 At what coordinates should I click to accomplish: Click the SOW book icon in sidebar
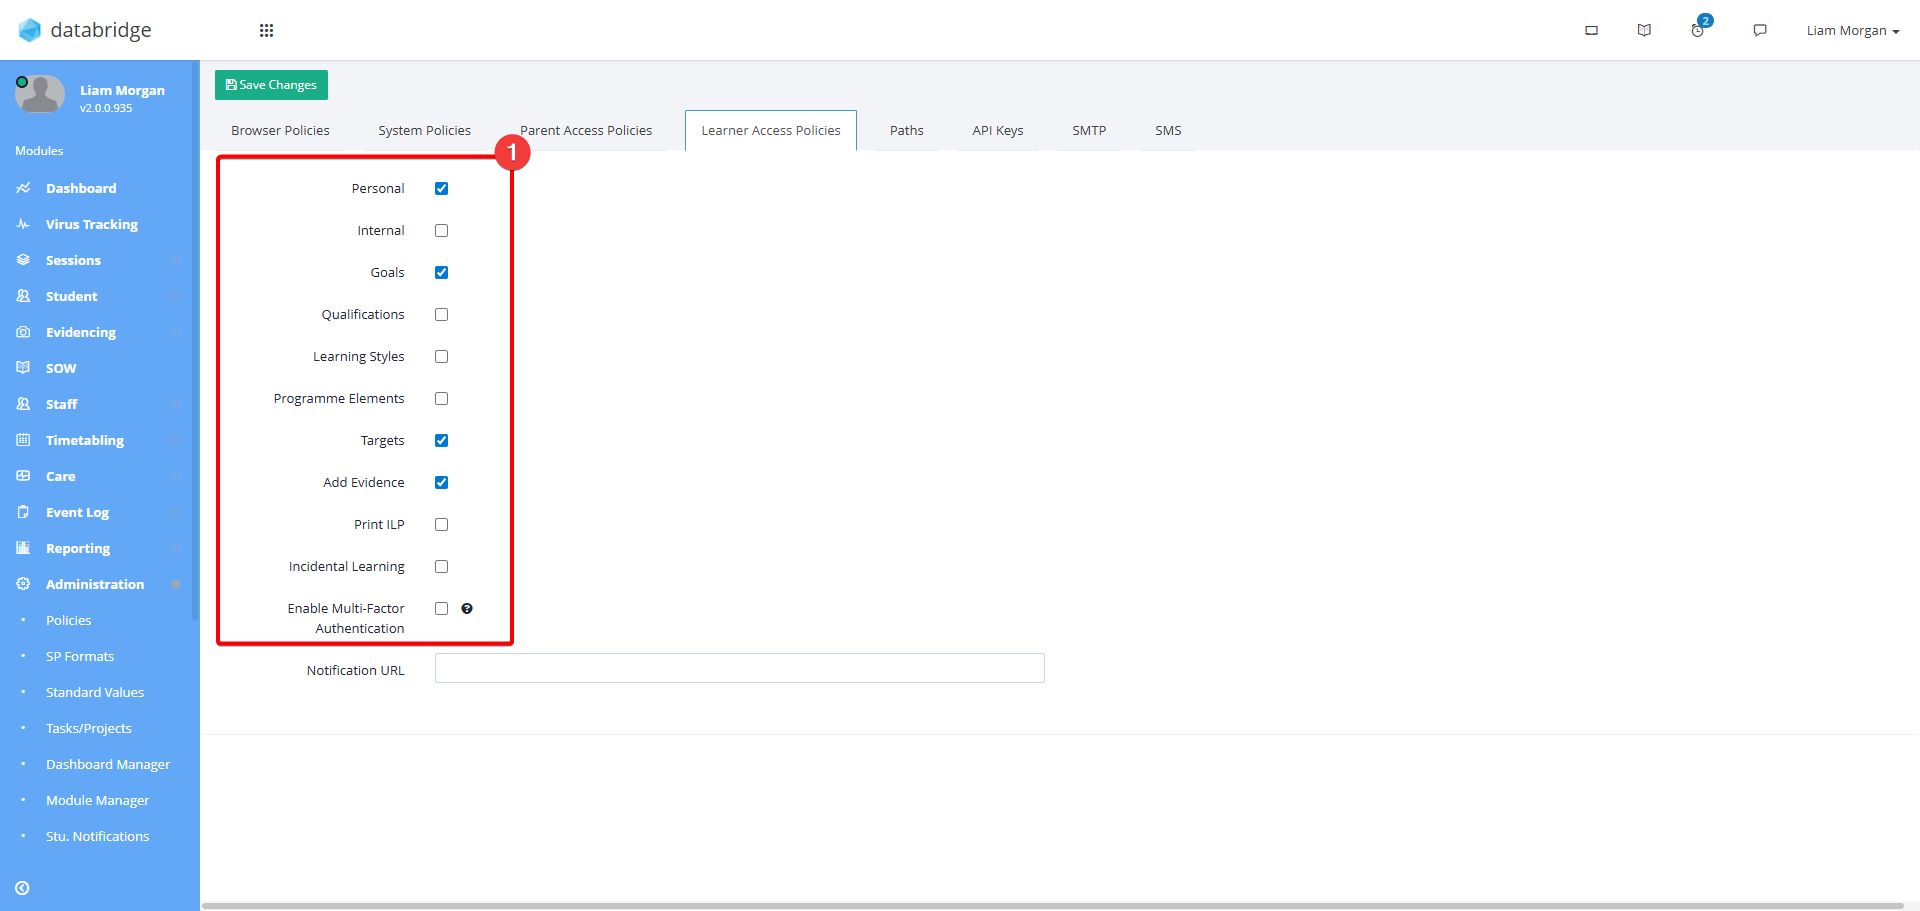tap(23, 368)
